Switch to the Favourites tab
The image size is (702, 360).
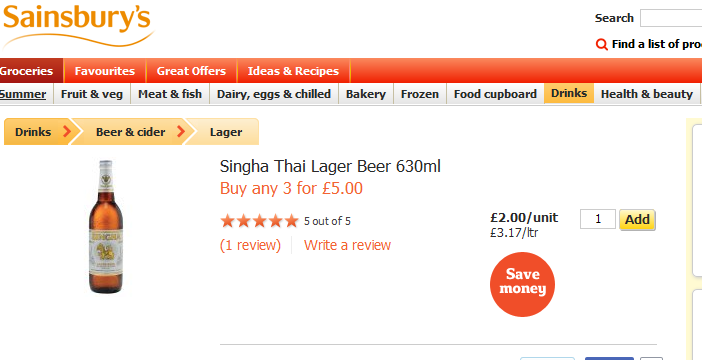[x=105, y=71]
